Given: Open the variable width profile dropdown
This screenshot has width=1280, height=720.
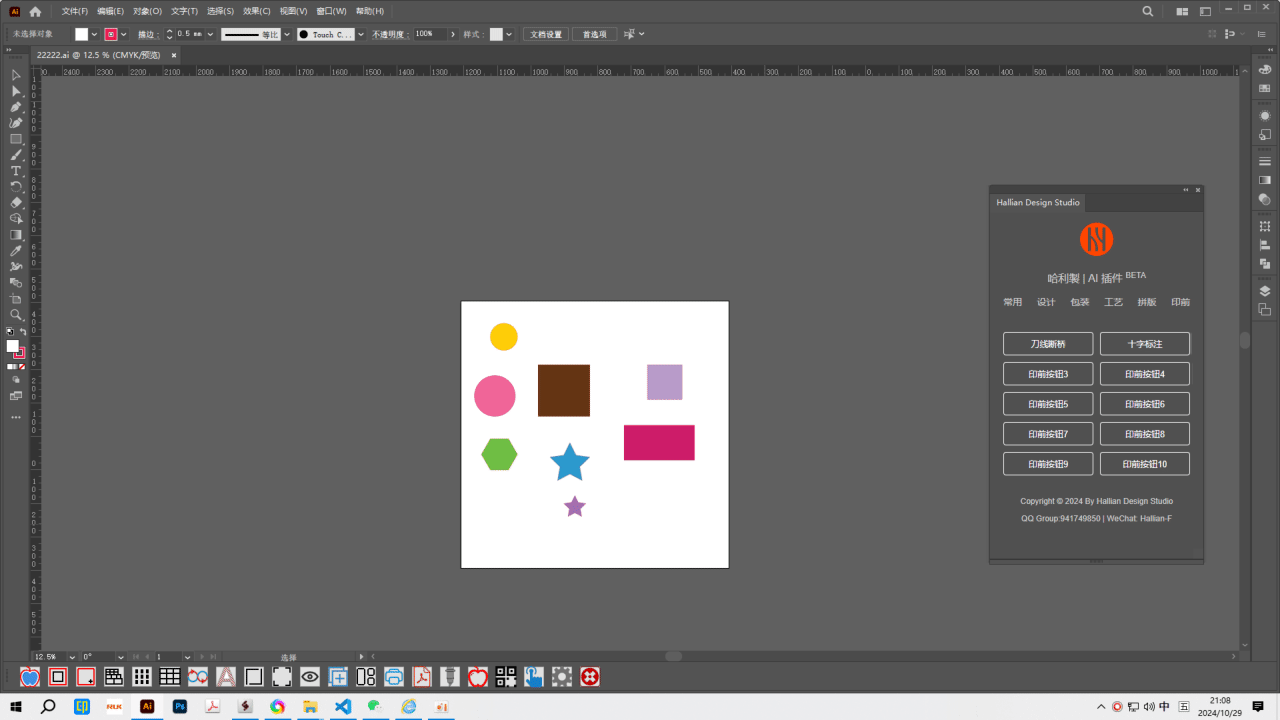Looking at the screenshot, I should coord(287,34).
